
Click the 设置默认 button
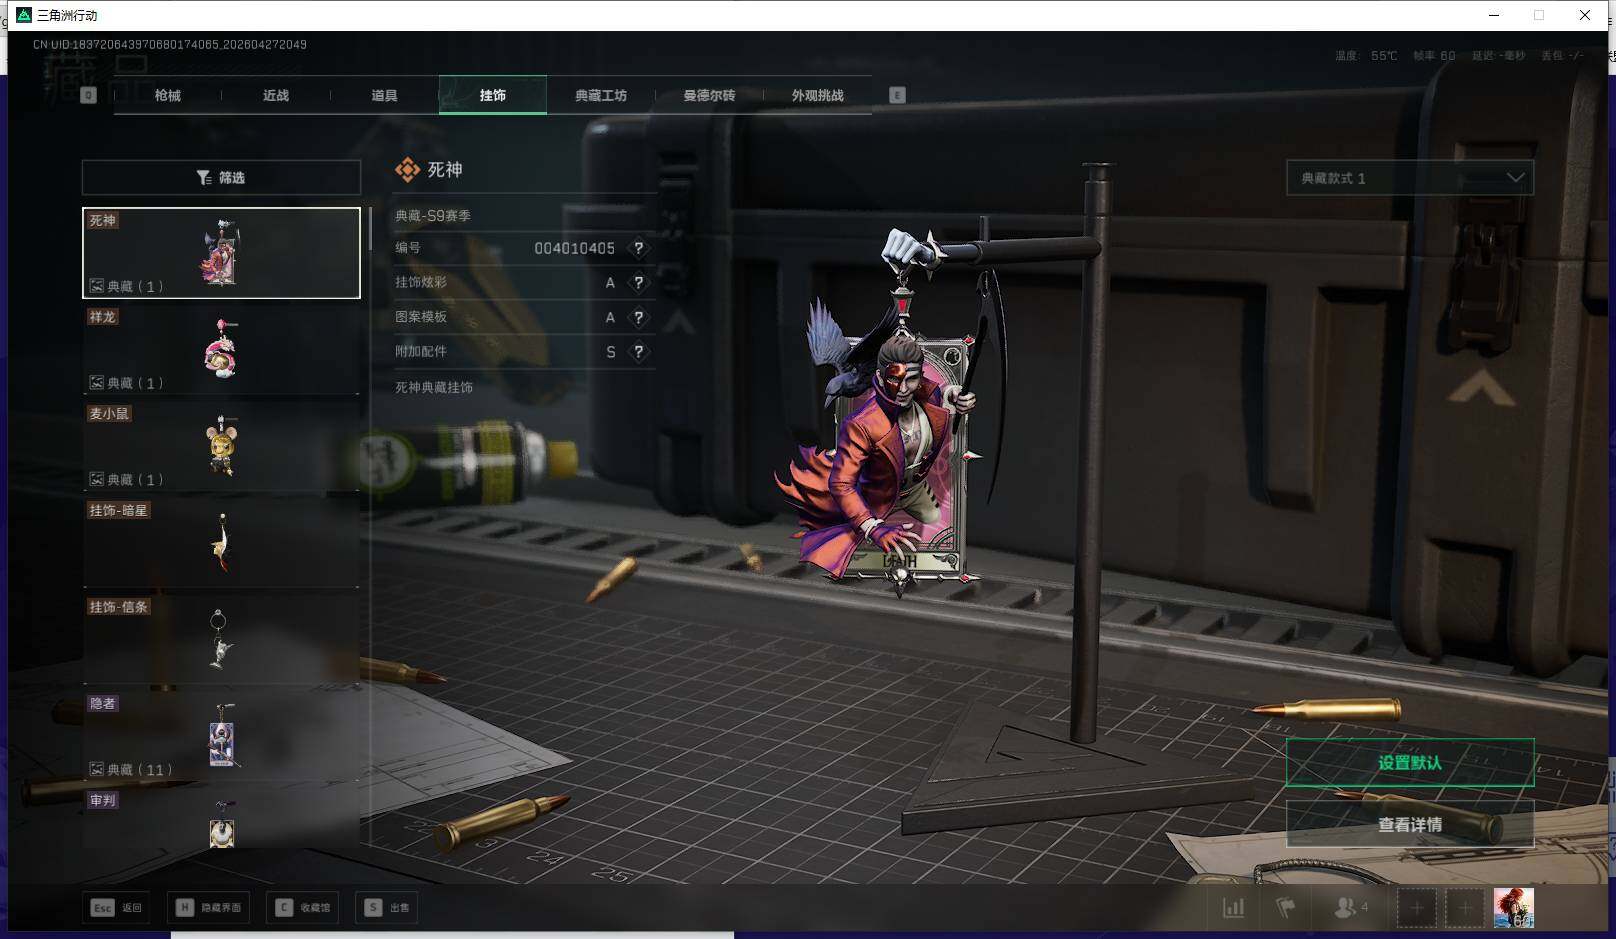point(1409,763)
